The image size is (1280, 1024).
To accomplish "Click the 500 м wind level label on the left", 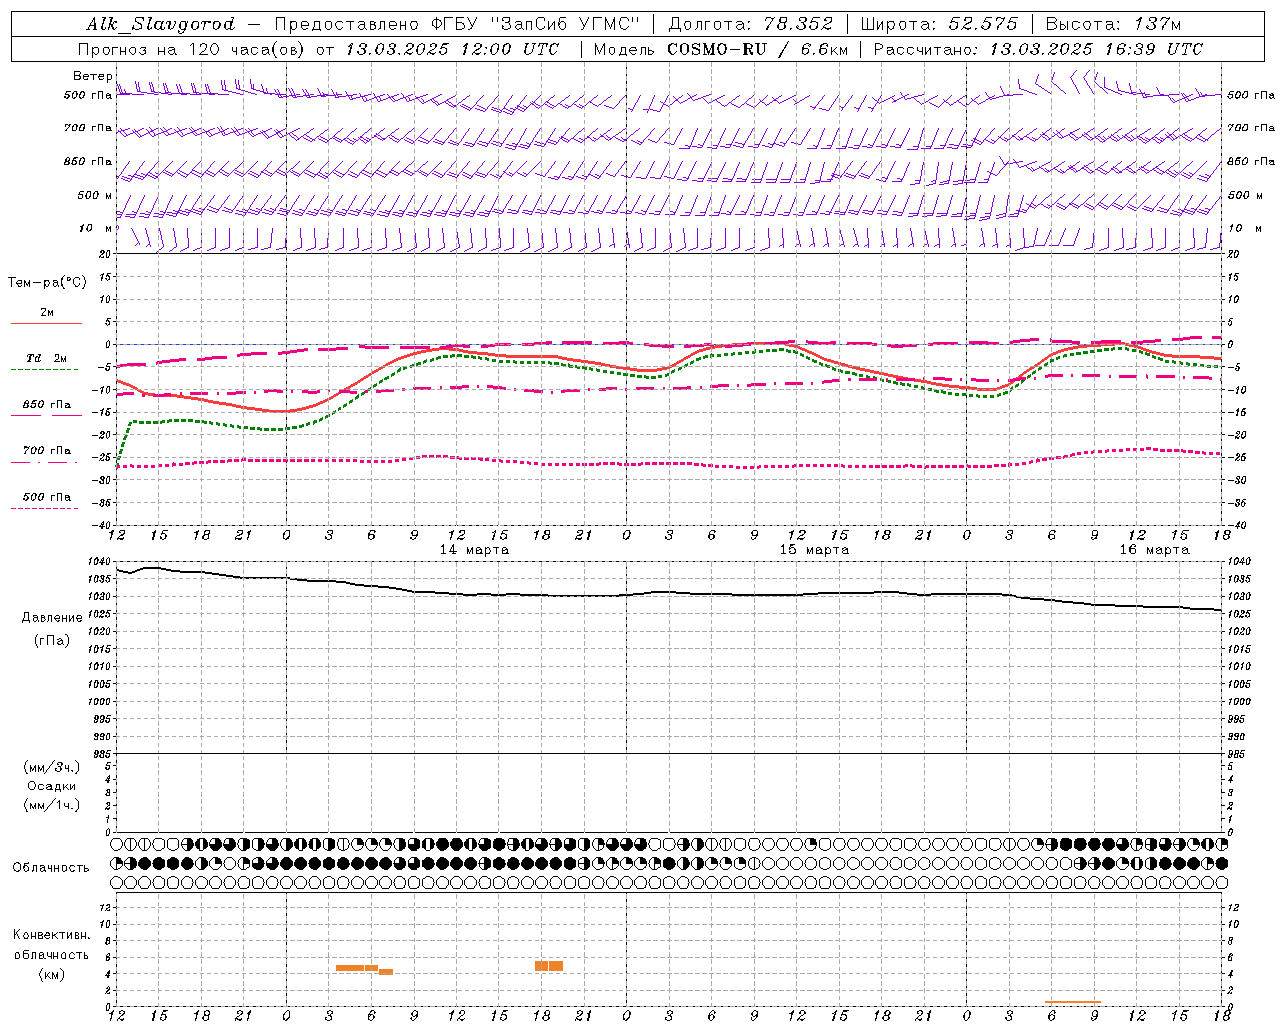I will pyautogui.click(x=95, y=195).
